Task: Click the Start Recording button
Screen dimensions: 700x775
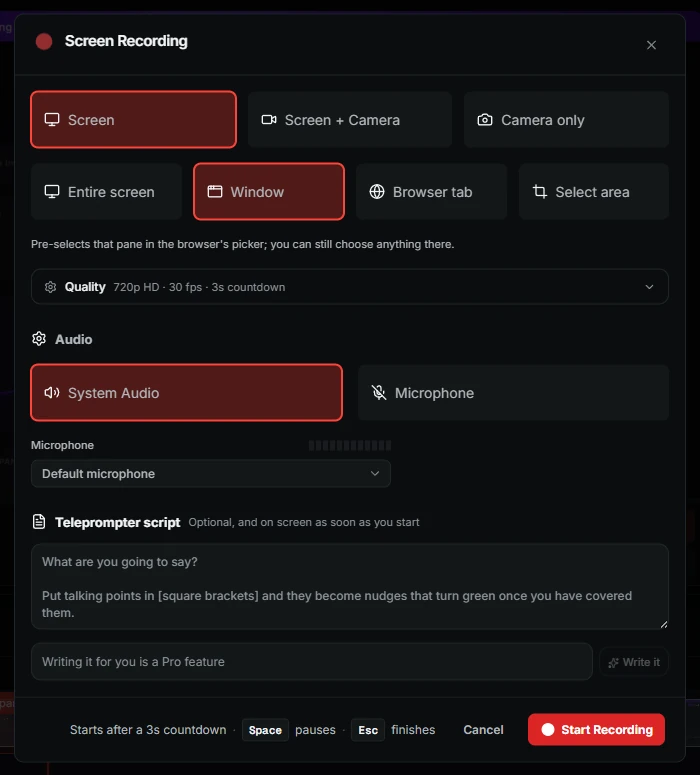Action: pyautogui.click(x=596, y=730)
